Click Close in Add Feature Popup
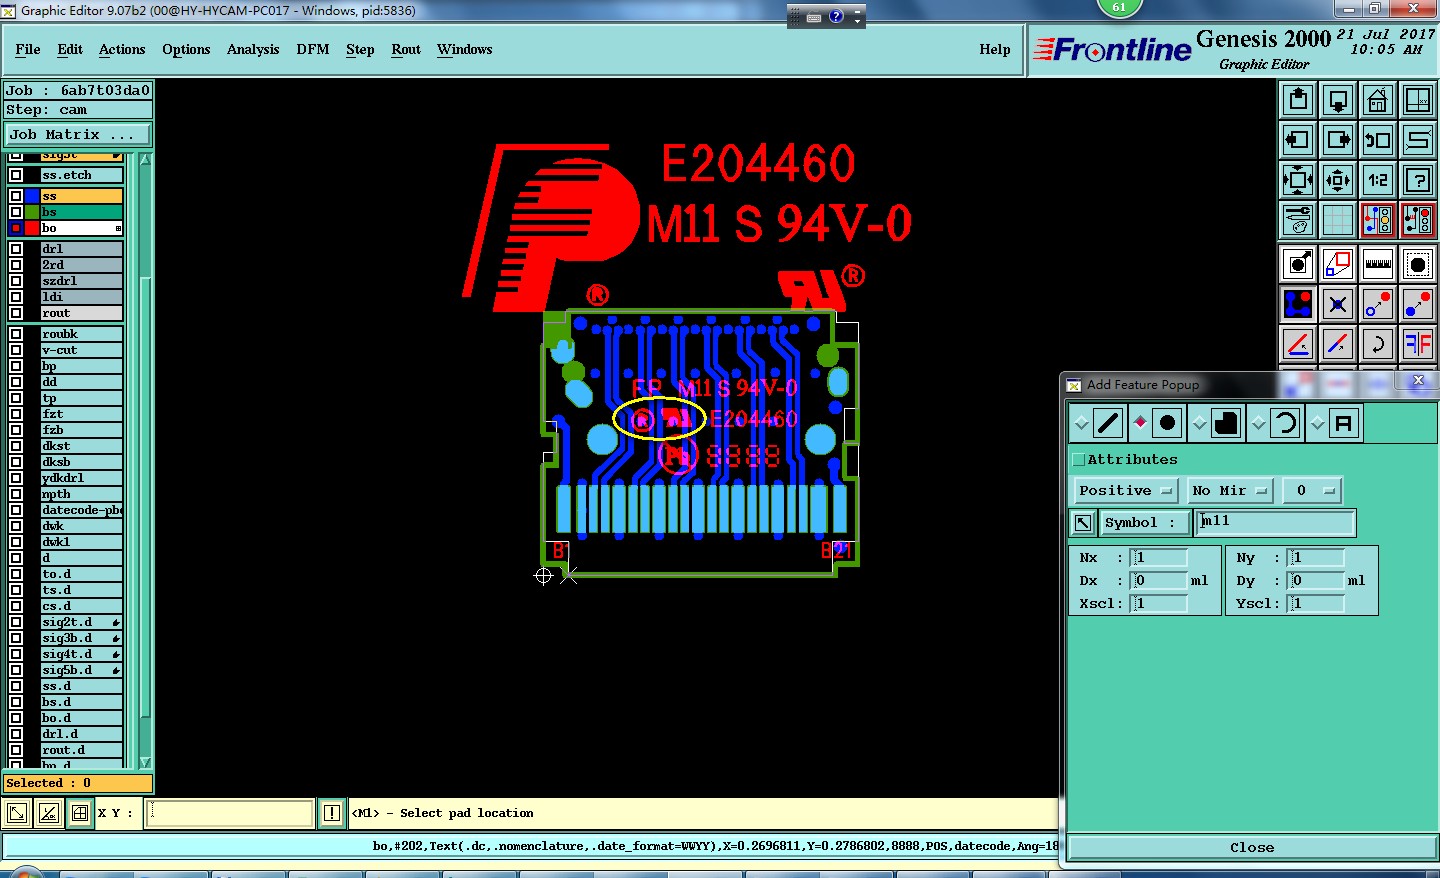1440x878 pixels. (x=1252, y=847)
